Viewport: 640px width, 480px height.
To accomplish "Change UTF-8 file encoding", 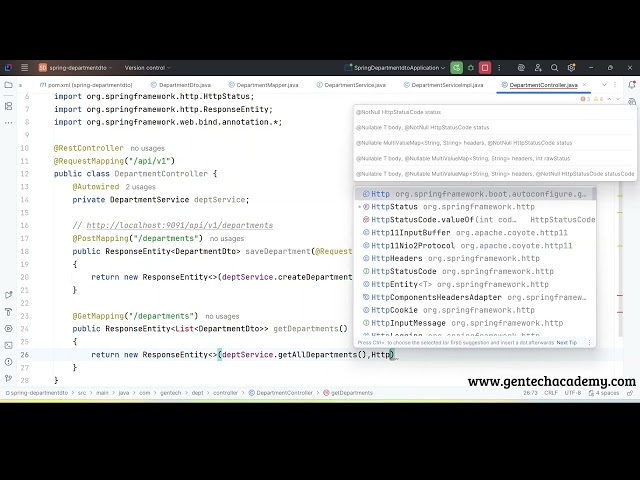I will point(573,393).
